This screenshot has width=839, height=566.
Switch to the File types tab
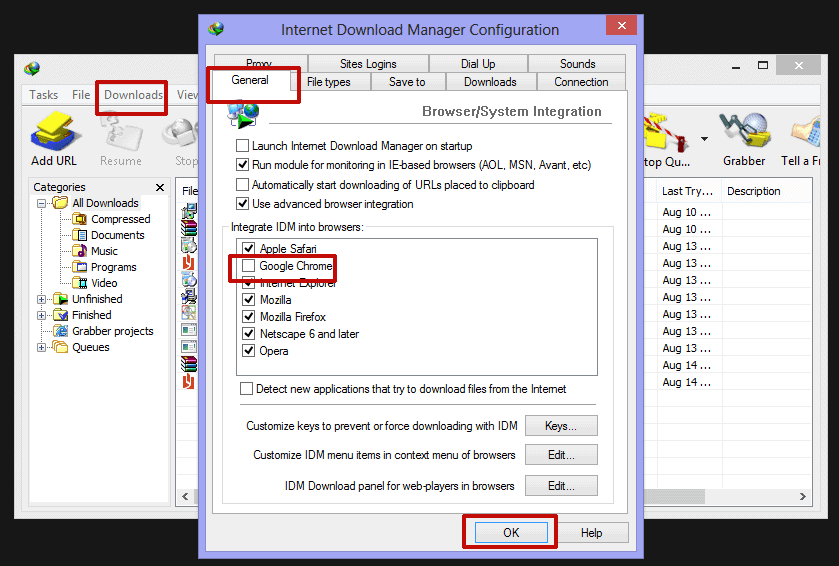coord(329,82)
